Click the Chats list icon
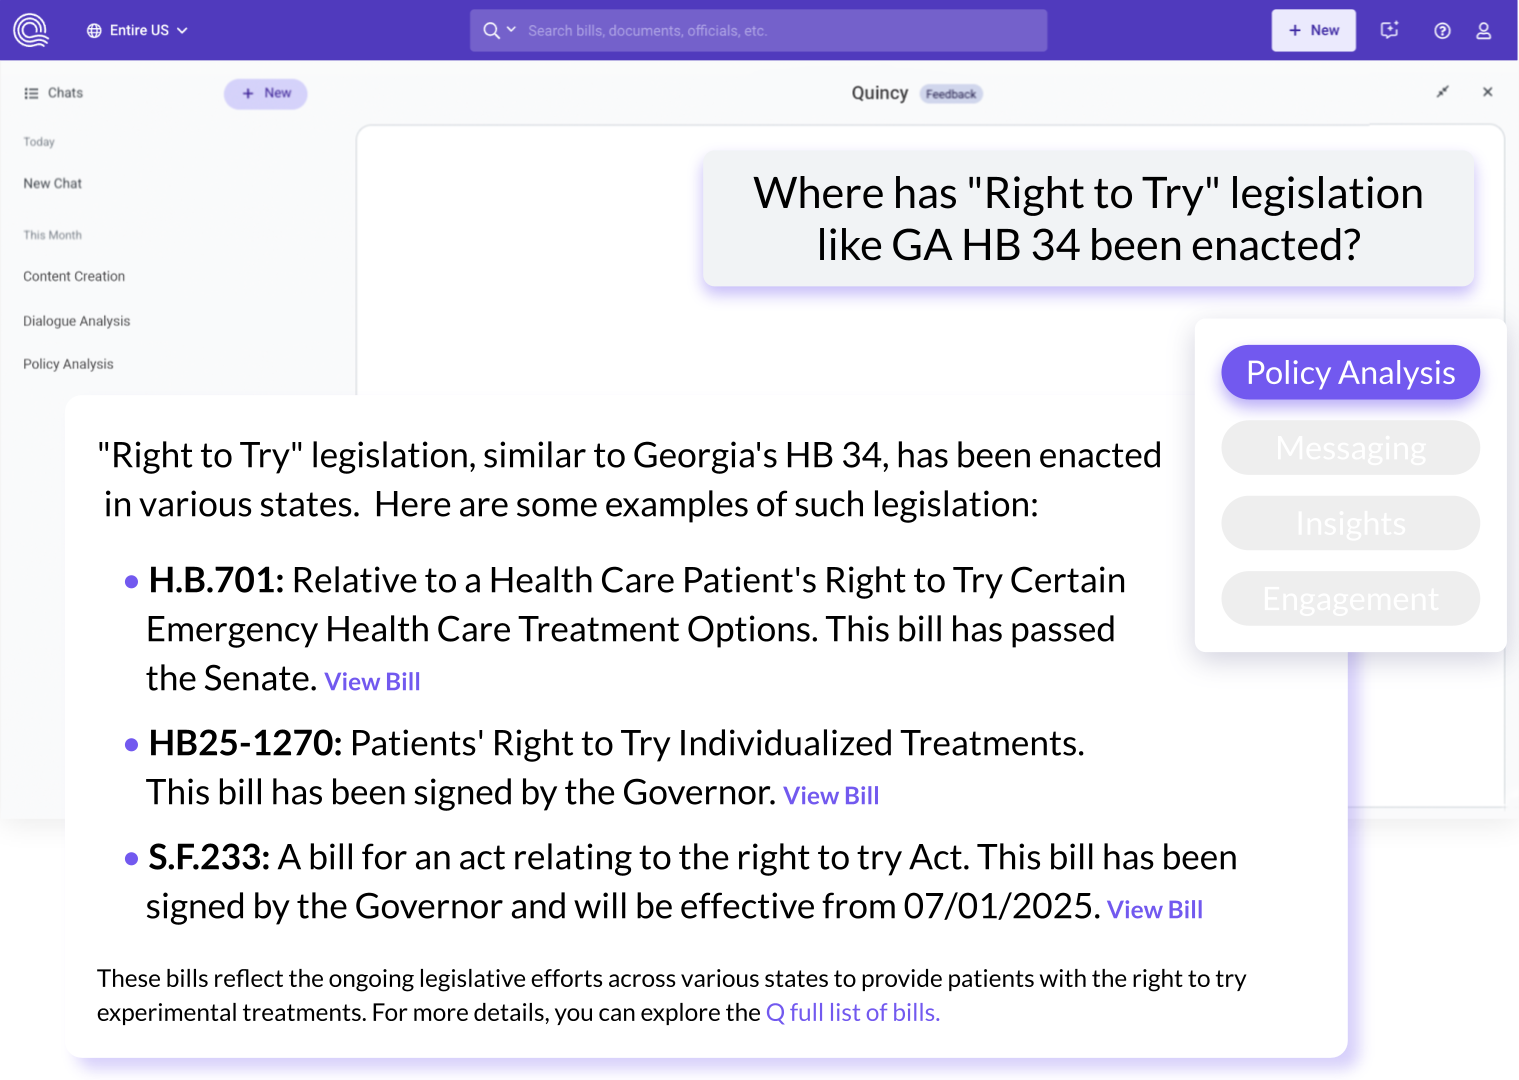Screen dimensions: 1519x1080 [31, 93]
